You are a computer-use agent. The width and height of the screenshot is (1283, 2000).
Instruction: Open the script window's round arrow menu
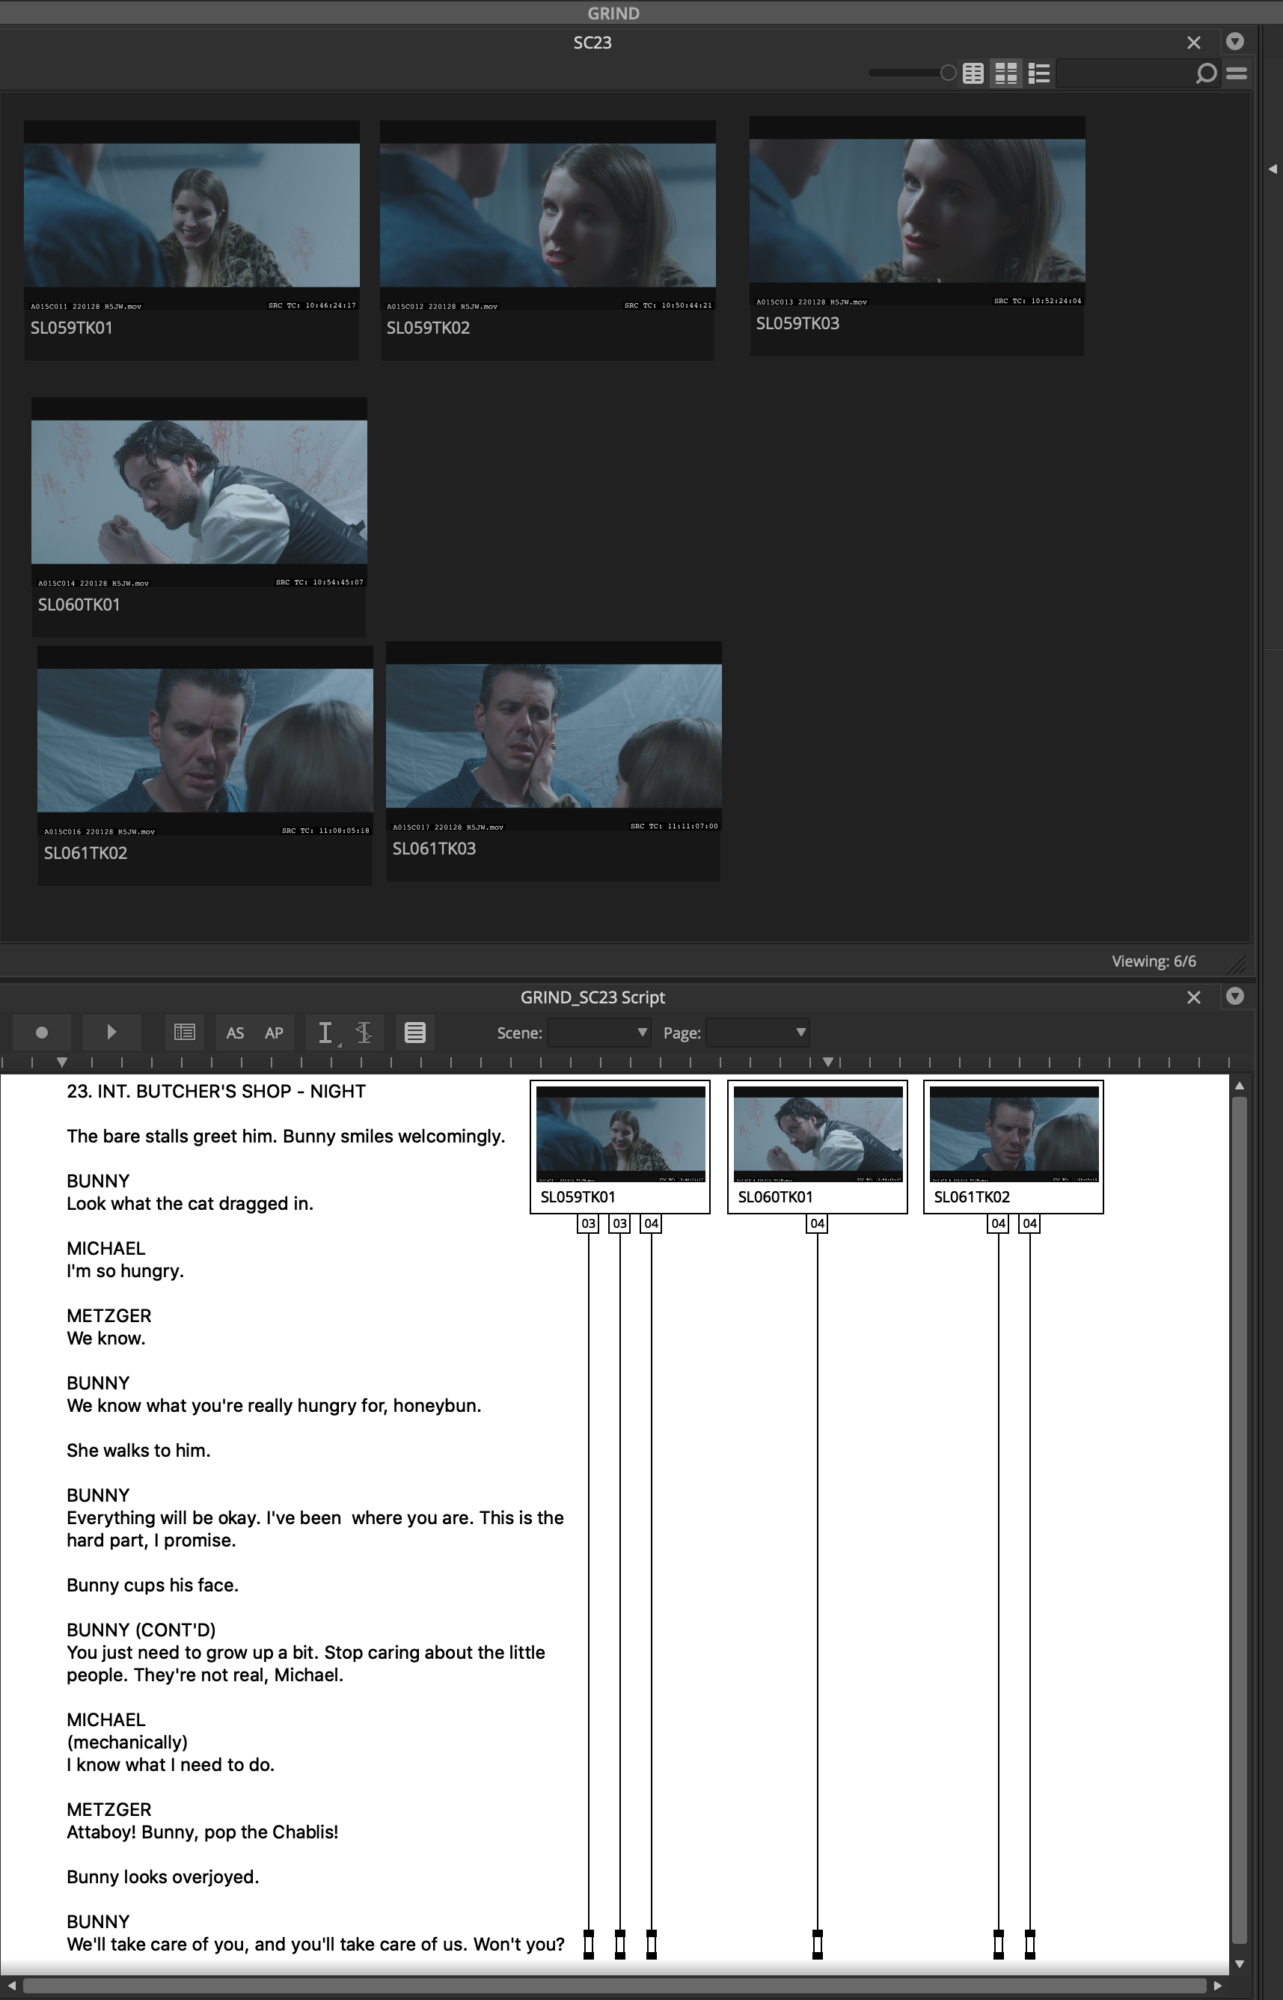tap(1235, 997)
